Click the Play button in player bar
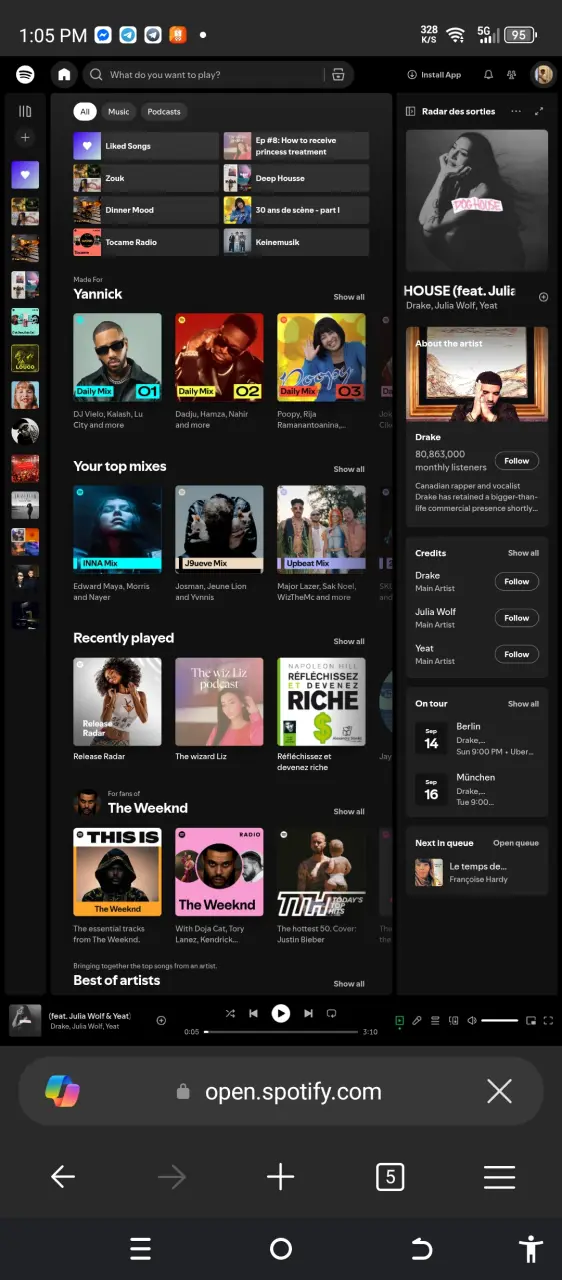562x1280 pixels. point(281,1013)
